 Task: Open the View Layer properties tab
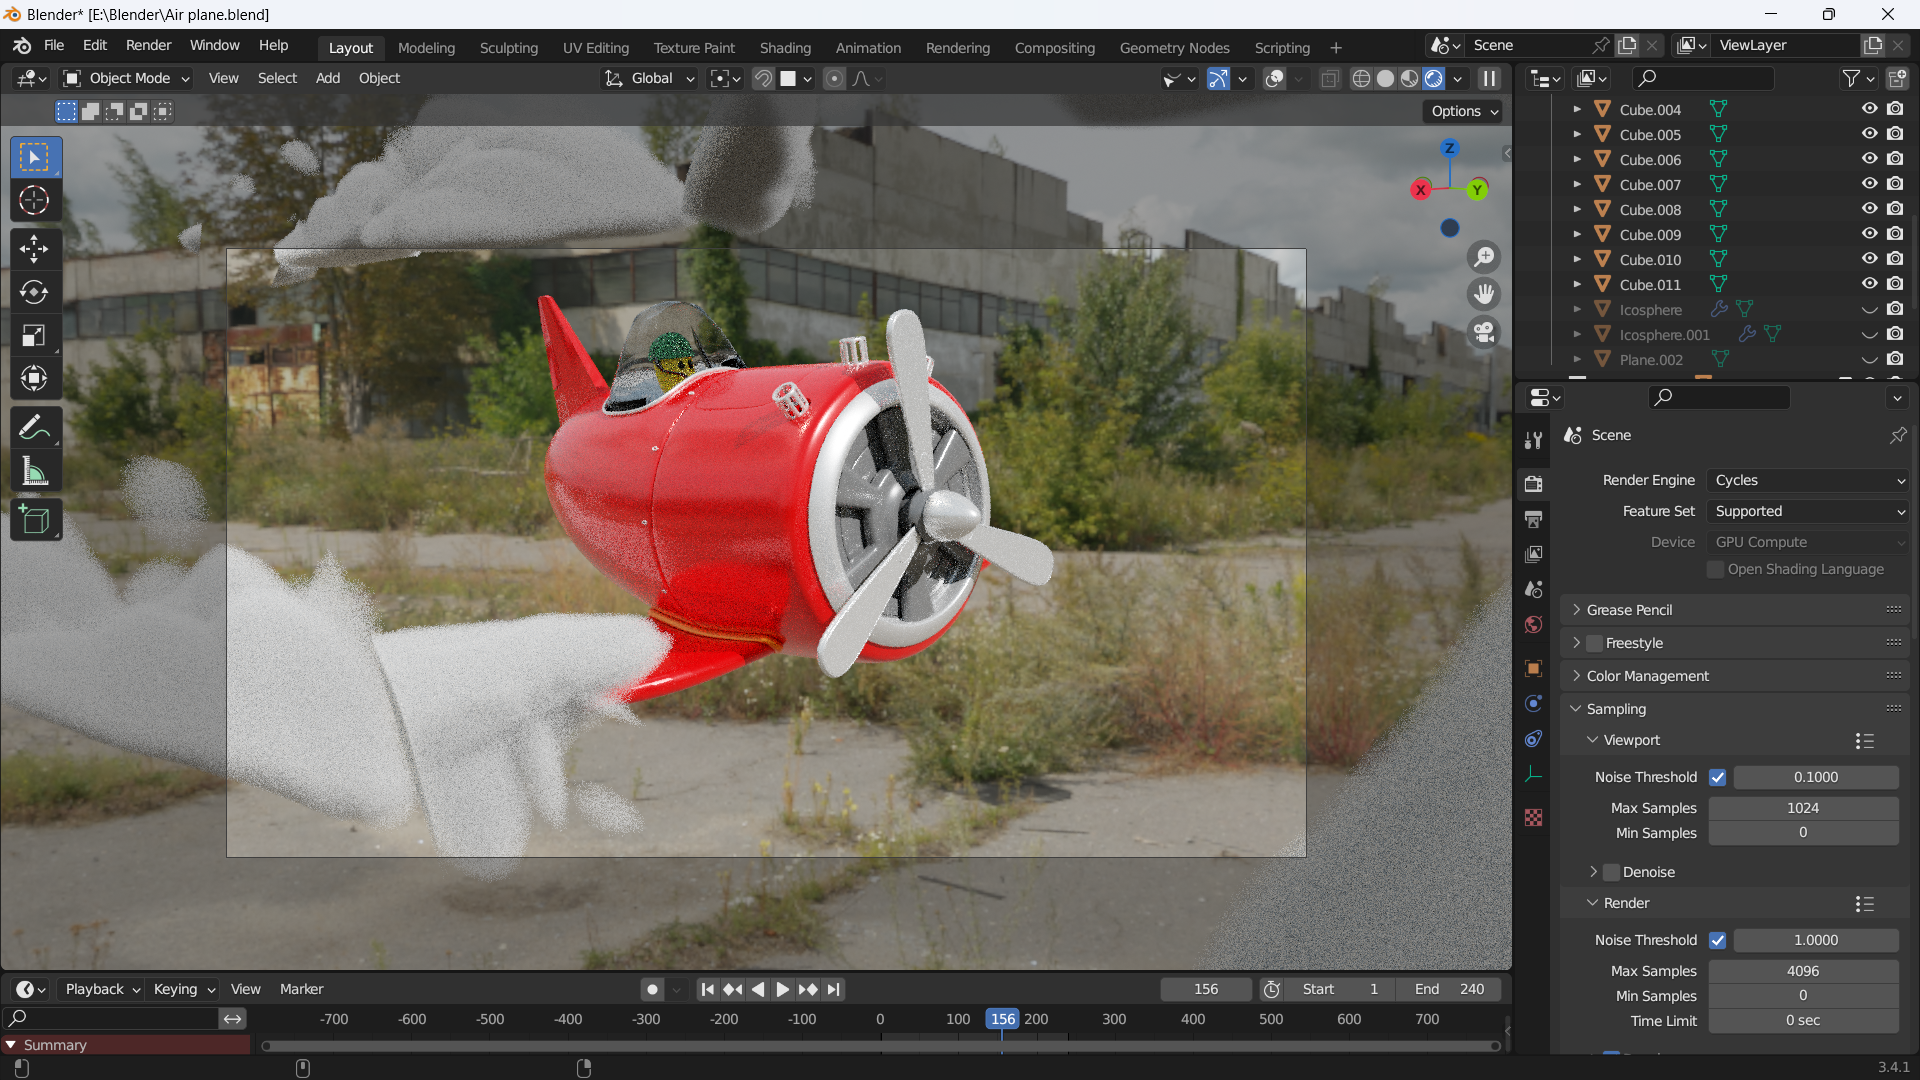pos(1533,554)
